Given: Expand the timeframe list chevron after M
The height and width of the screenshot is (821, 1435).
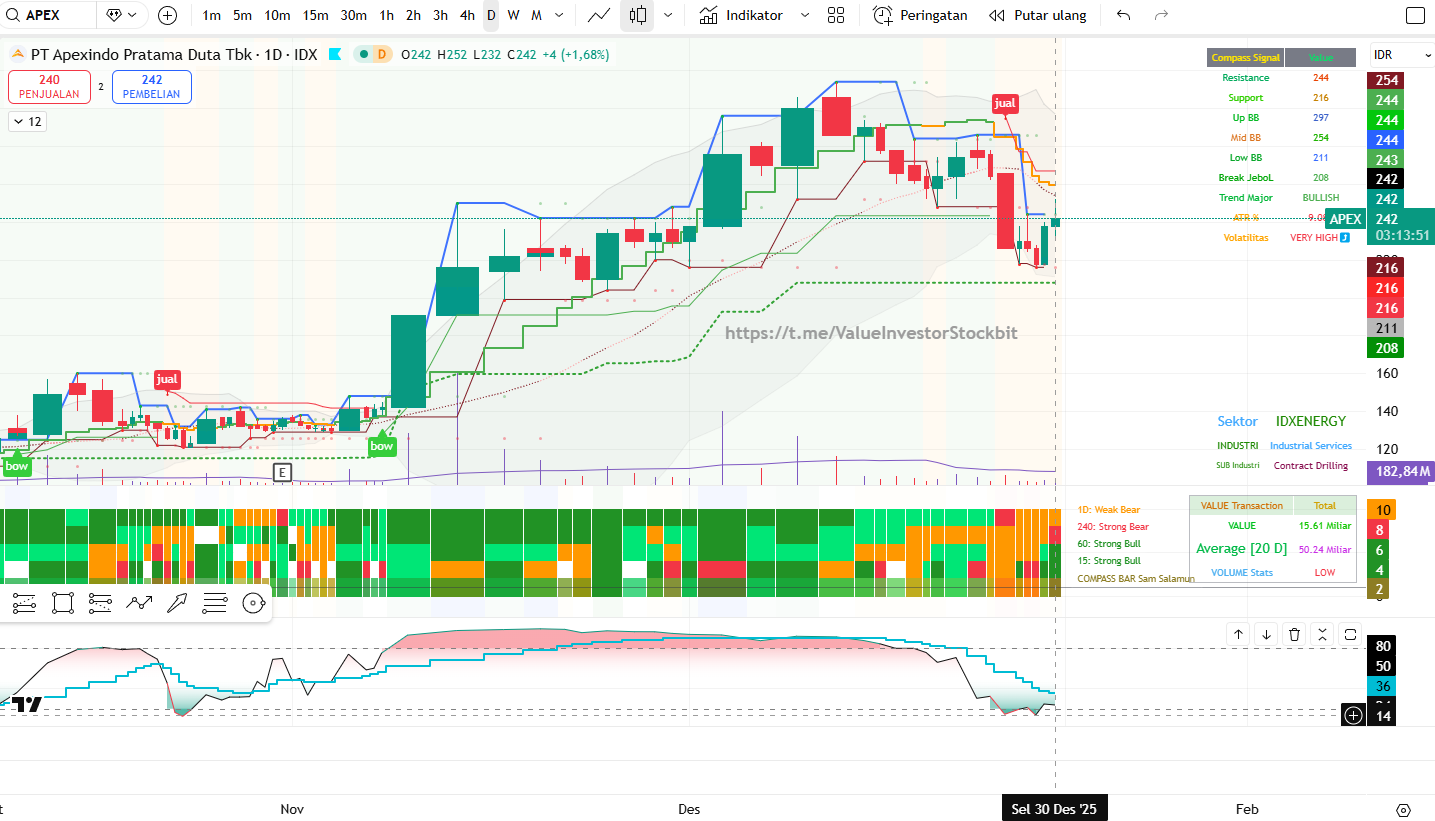Looking at the screenshot, I should coord(559,15).
